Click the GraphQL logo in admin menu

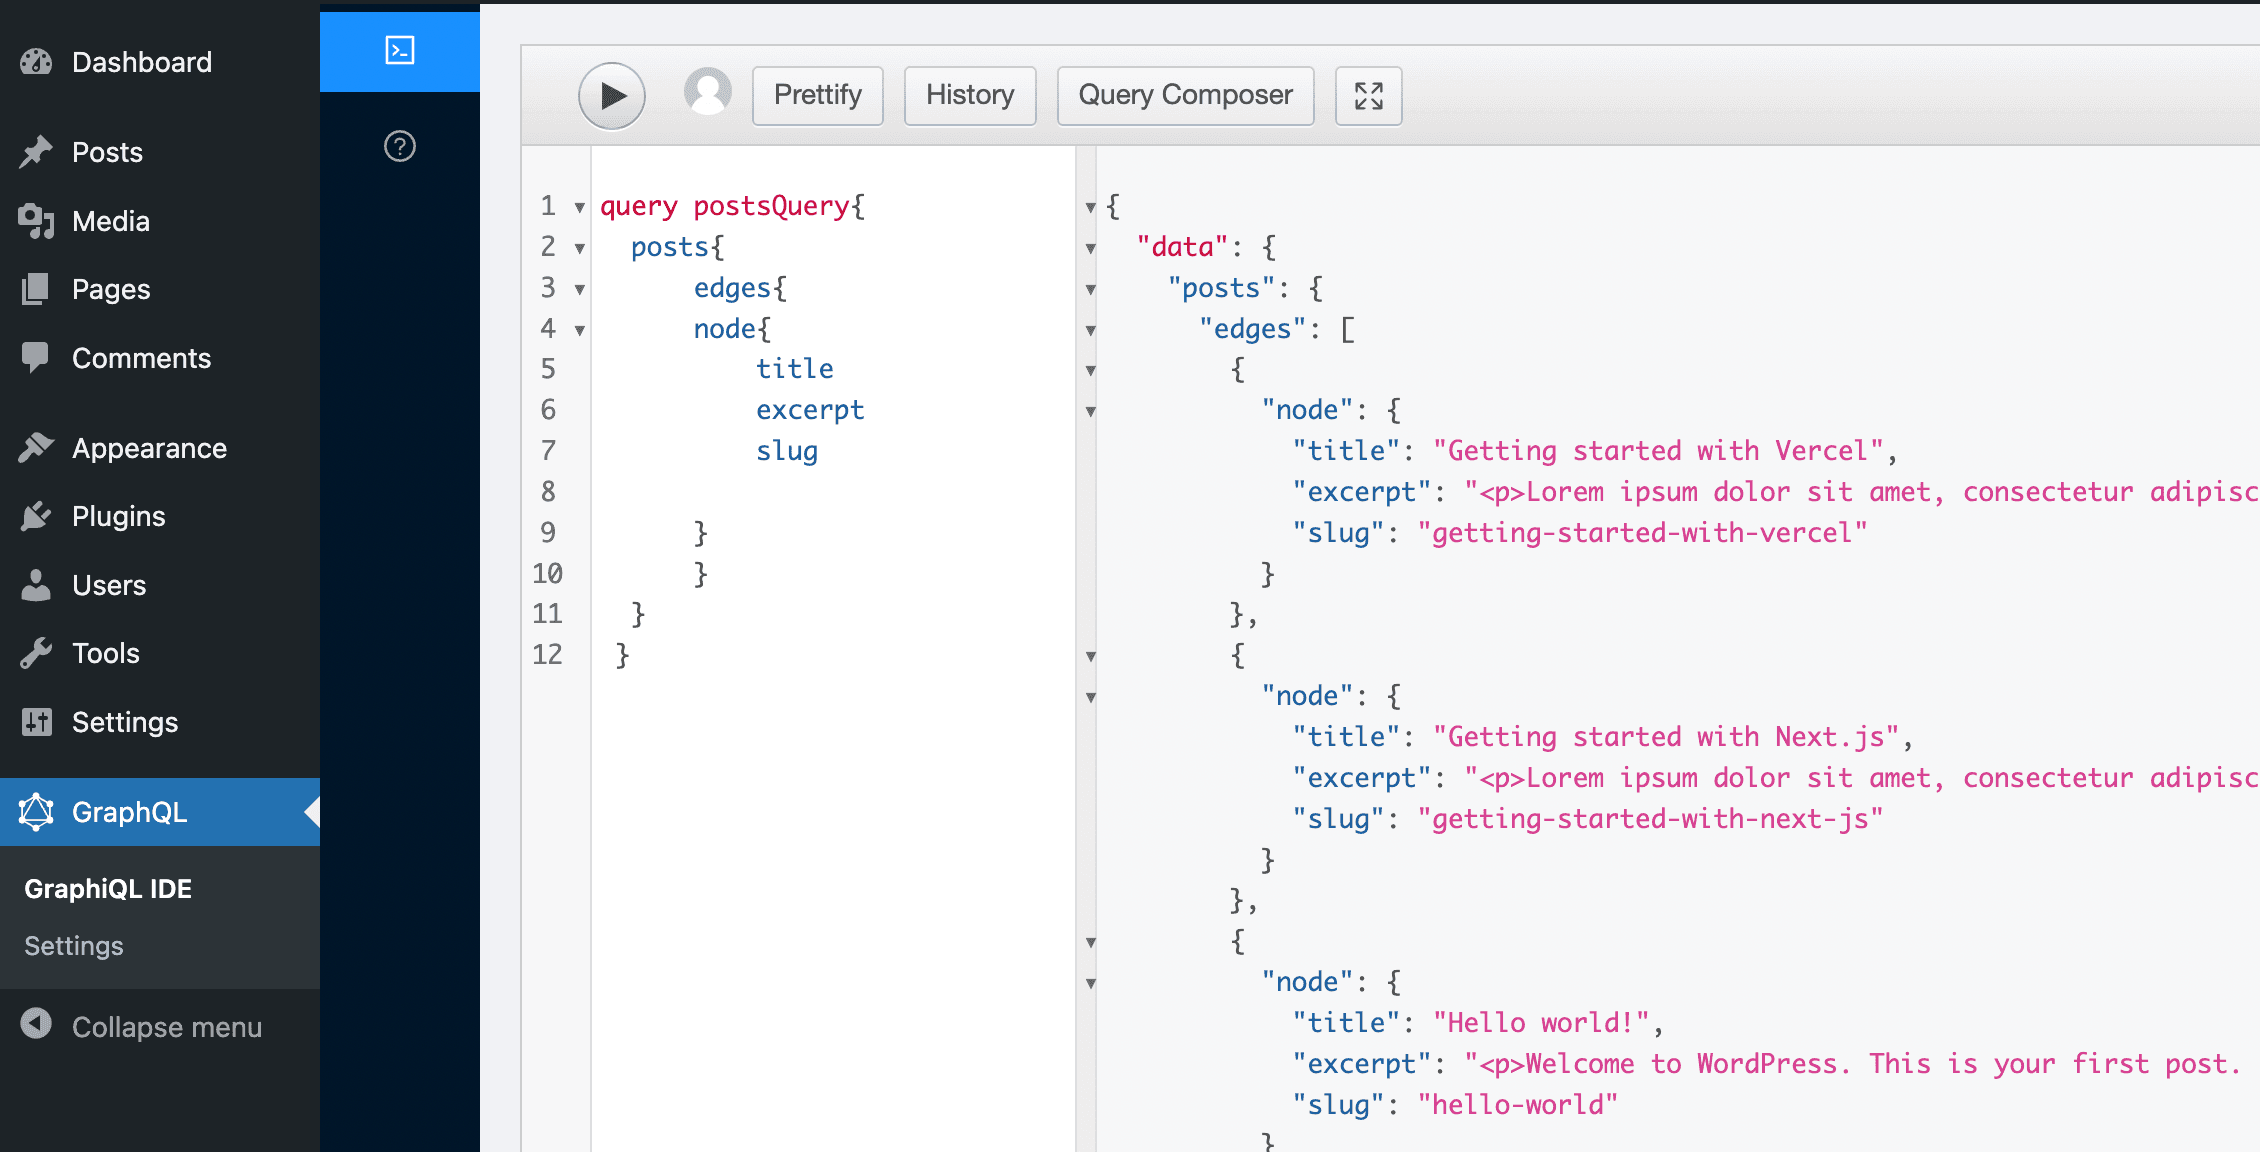pyautogui.click(x=37, y=812)
